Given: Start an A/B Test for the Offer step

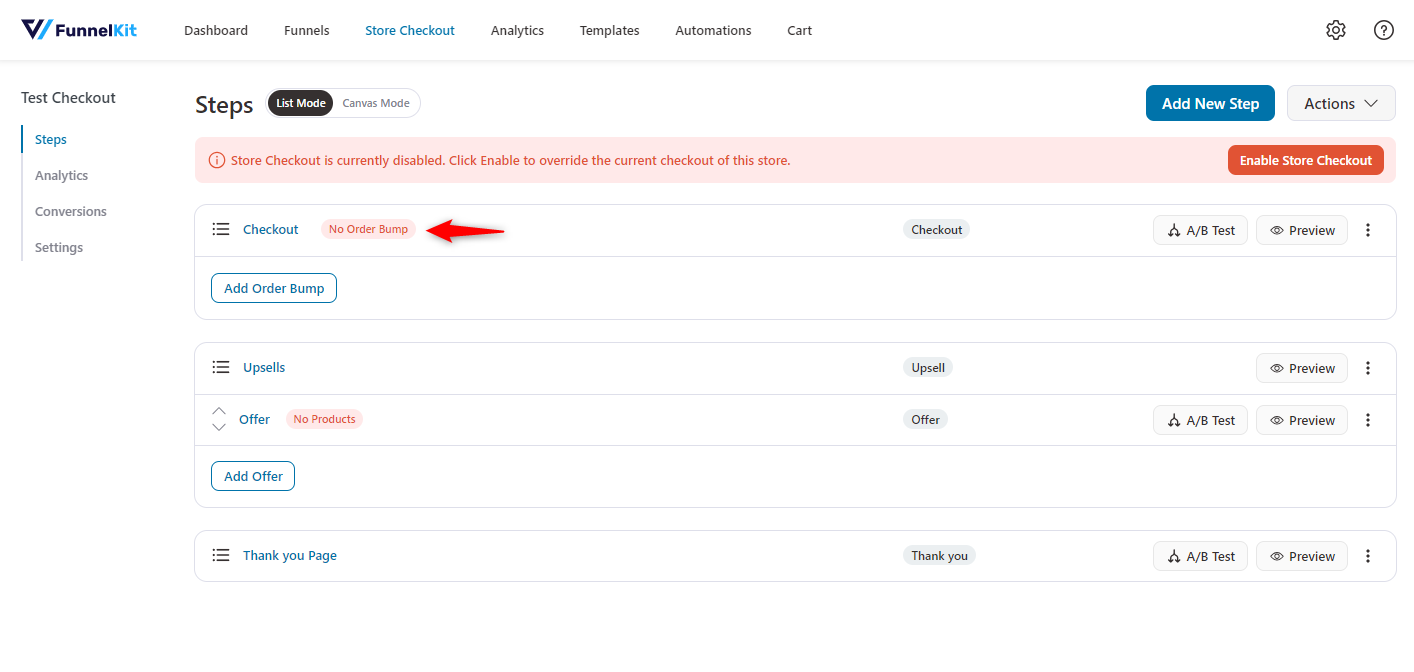Looking at the screenshot, I should 1200,420.
